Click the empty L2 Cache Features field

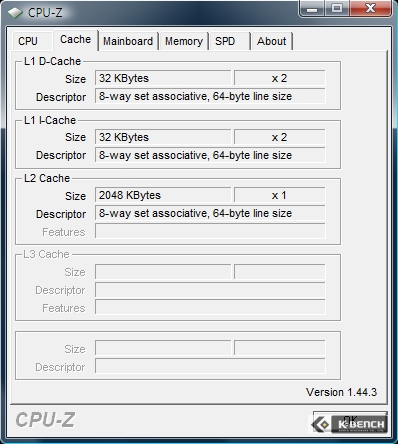[210, 231]
